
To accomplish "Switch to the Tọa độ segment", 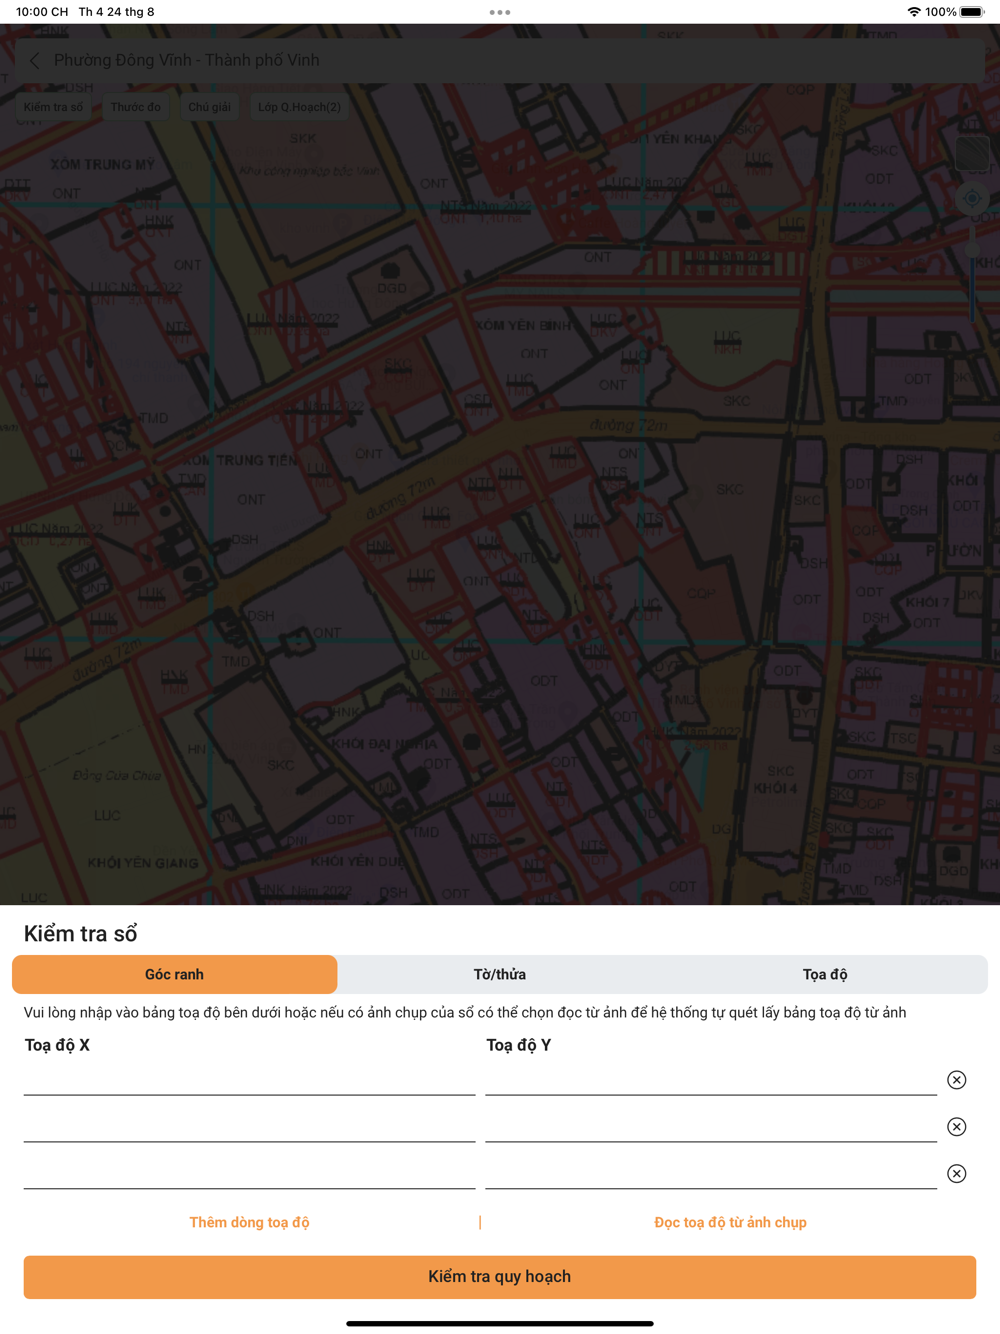I will pyautogui.click(x=825, y=974).
